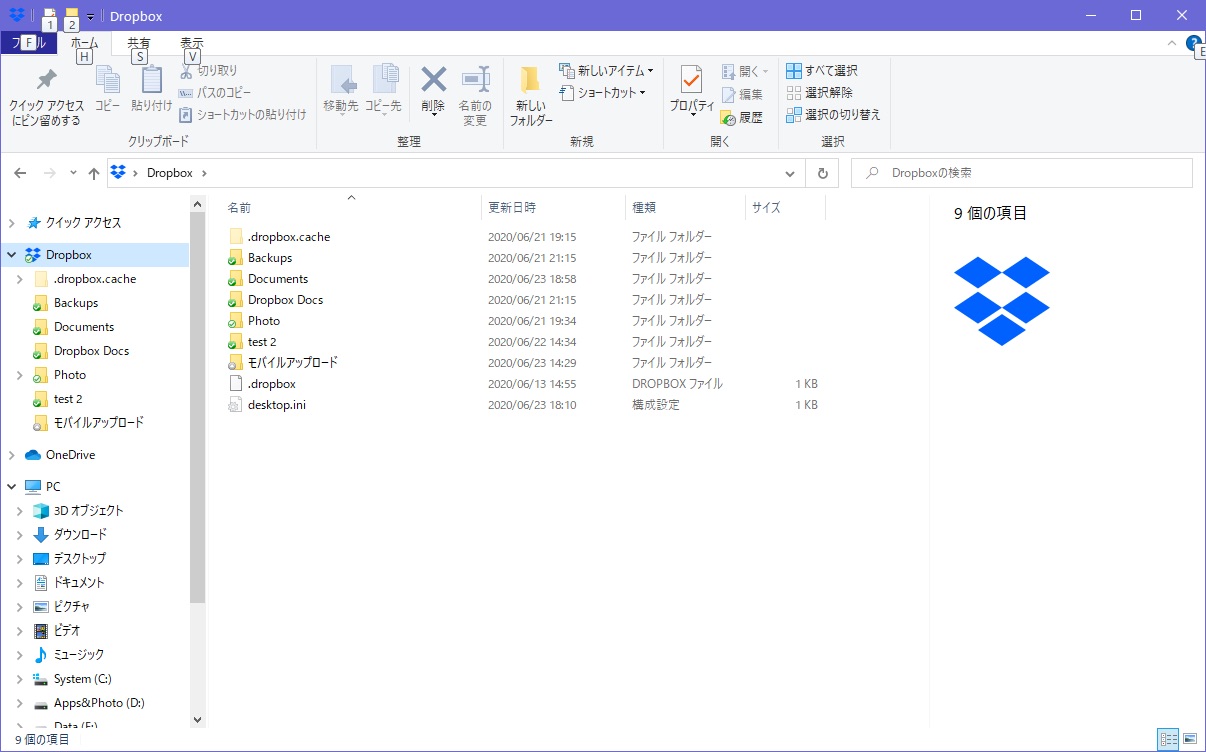The image size is (1206, 752).
Task: Click the 編集 edit command
Action: point(742,94)
